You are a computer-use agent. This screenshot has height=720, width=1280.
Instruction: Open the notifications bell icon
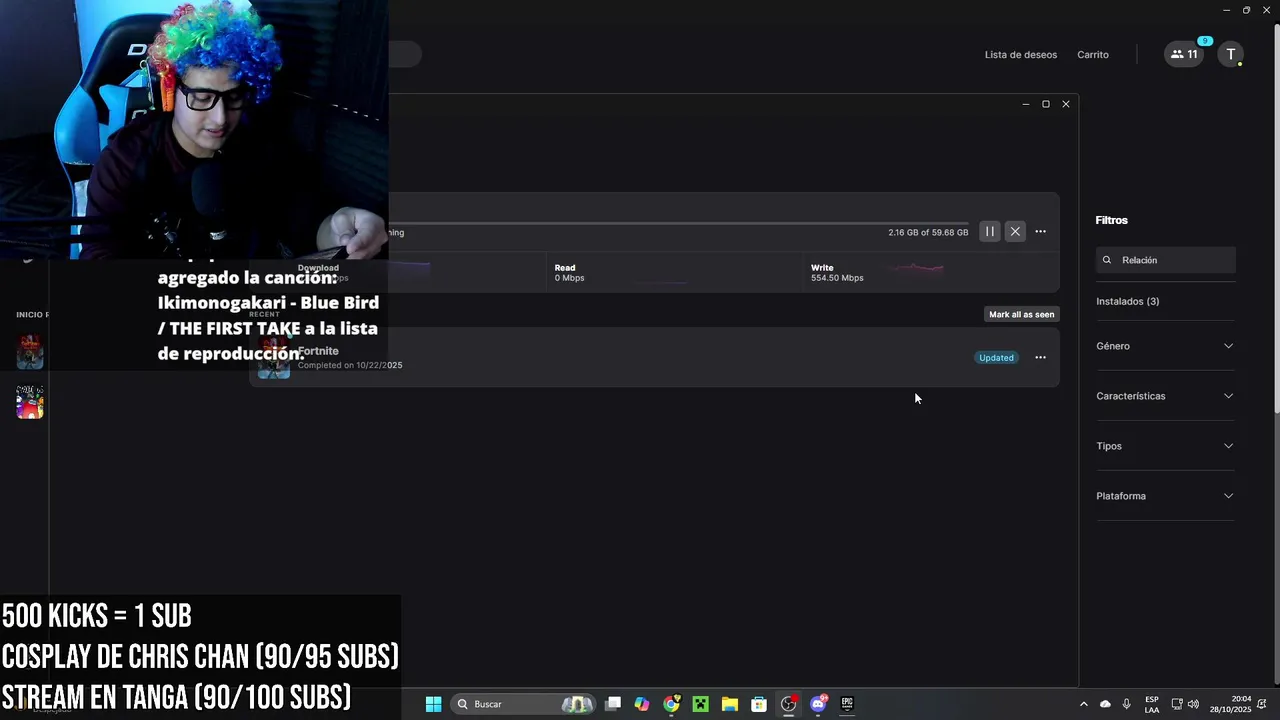coord(1262,704)
